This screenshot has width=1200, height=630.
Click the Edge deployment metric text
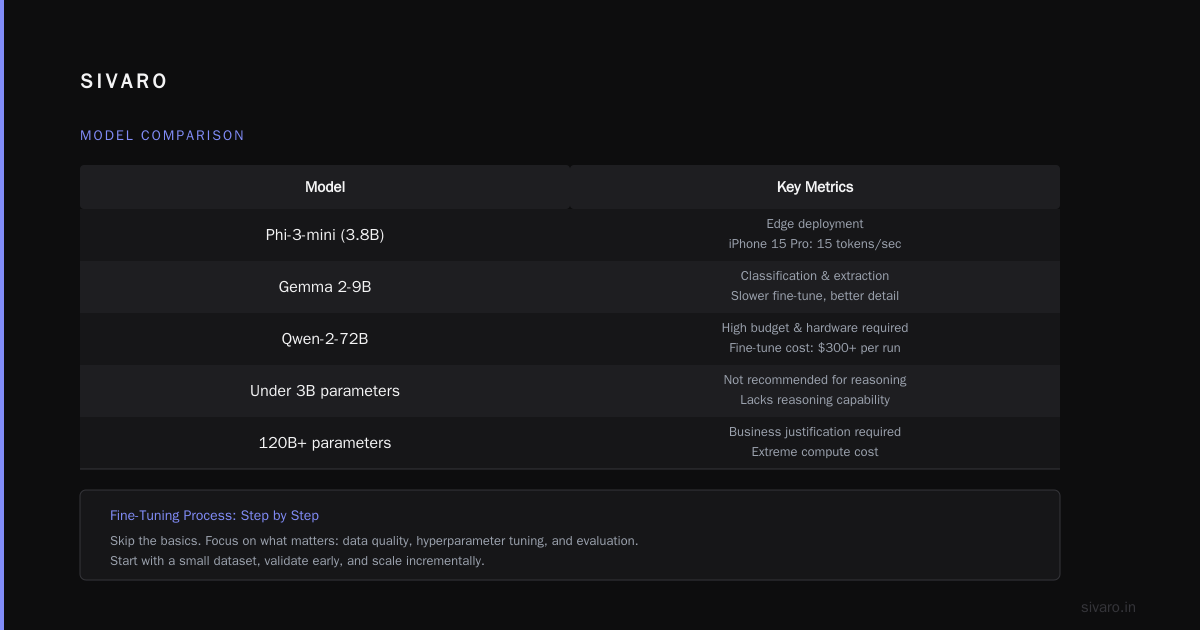click(815, 224)
